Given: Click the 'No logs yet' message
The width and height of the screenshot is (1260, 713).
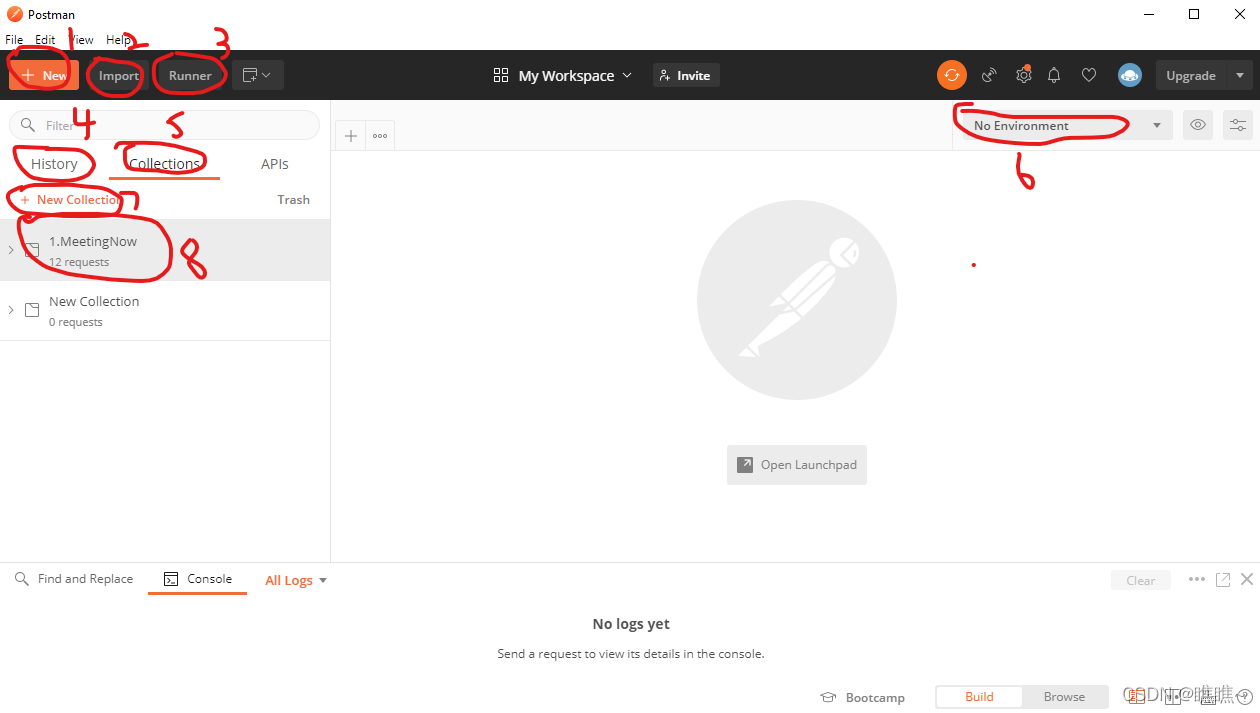Looking at the screenshot, I should [x=631, y=624].
